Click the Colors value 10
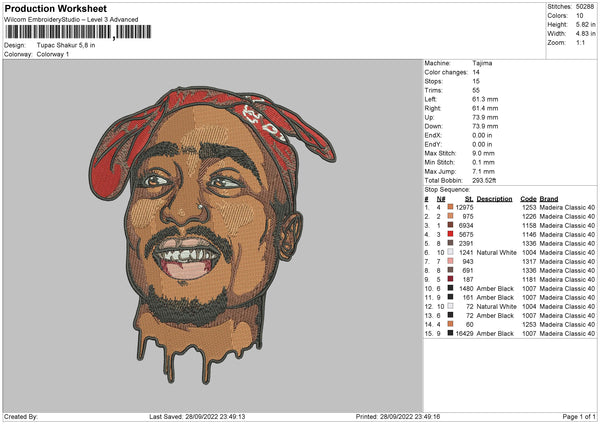 (580, 16)
